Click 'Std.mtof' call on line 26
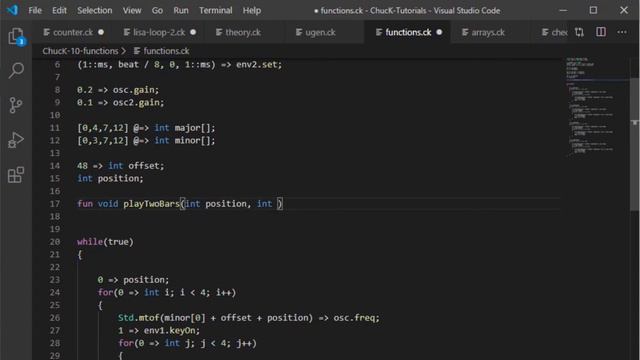The image size is (640, 360). 138,318
